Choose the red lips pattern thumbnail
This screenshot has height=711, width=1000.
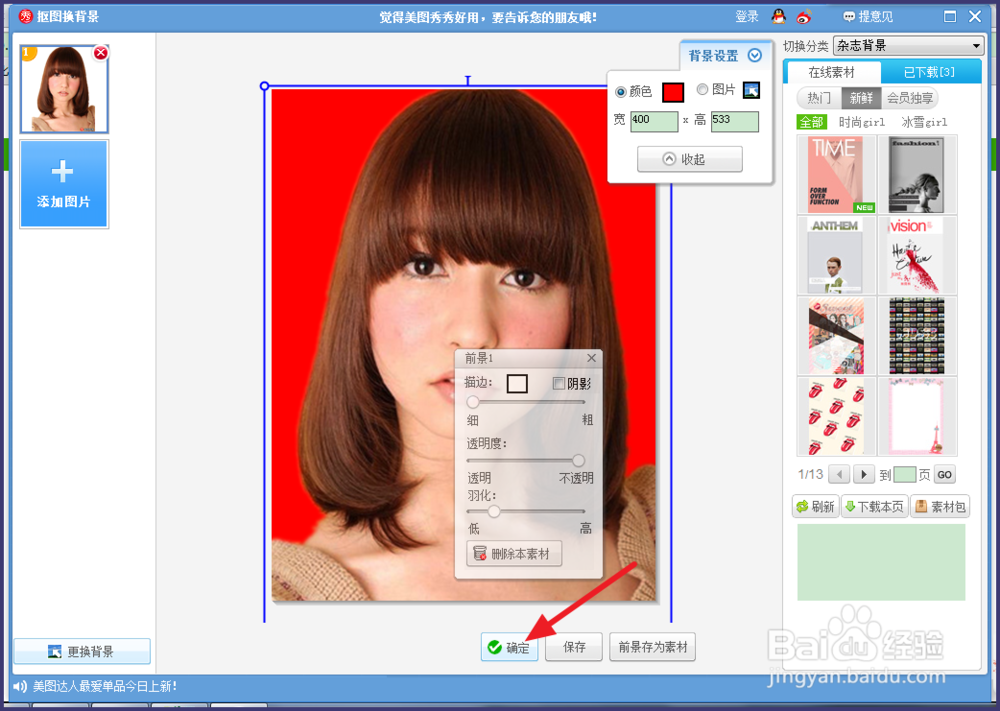point(836,416)
